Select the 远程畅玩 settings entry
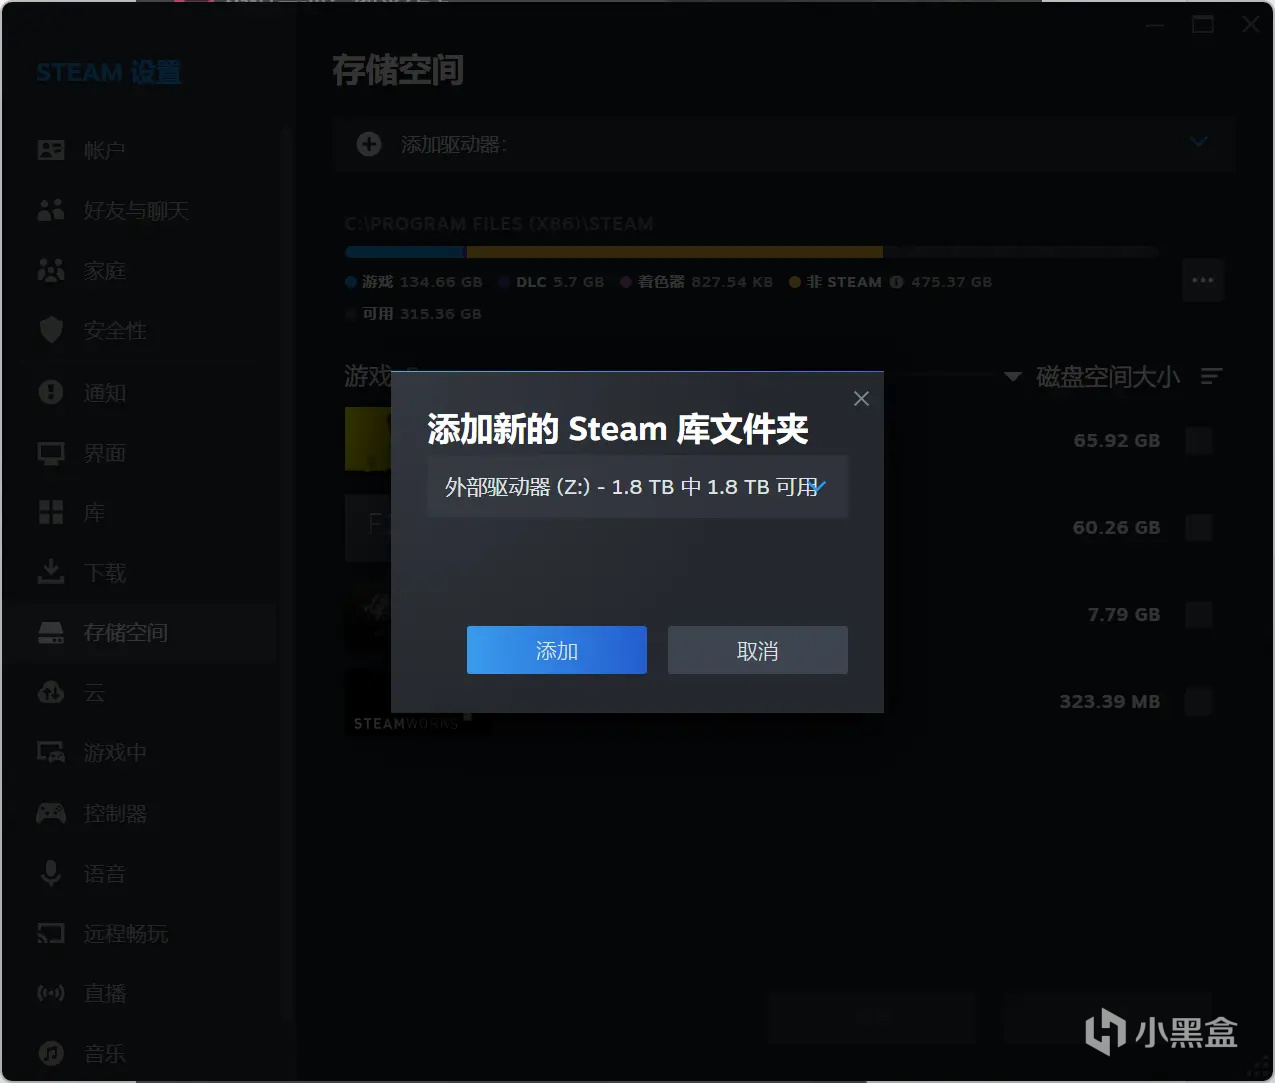Screen dimensions: 1275x1083 pyautogui.click(x=140, y=933)
